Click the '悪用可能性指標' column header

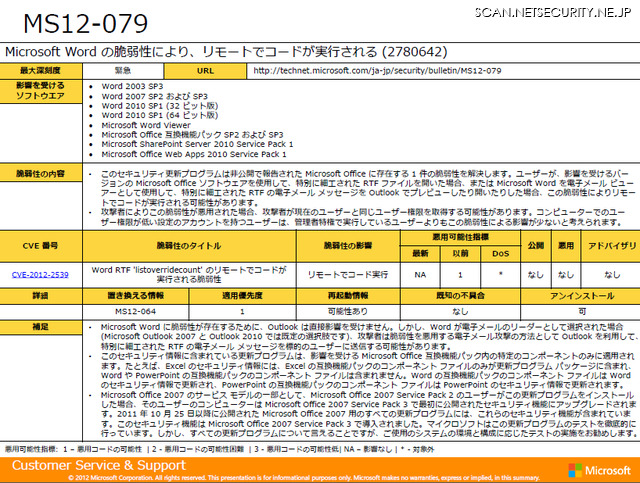(460, 237)
